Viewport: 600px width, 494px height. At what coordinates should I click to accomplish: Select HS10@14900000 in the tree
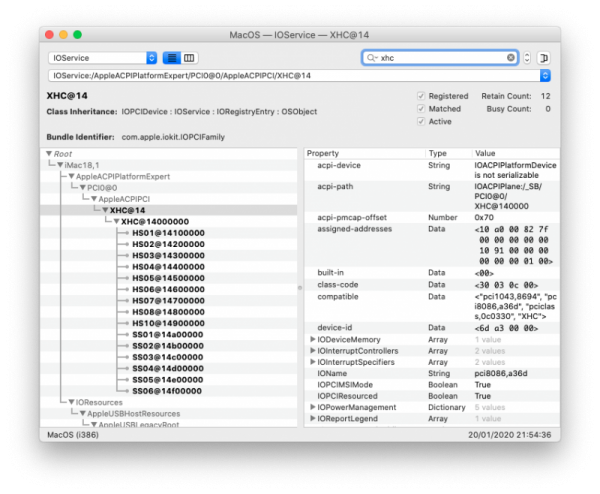click(x=168, y=323)
